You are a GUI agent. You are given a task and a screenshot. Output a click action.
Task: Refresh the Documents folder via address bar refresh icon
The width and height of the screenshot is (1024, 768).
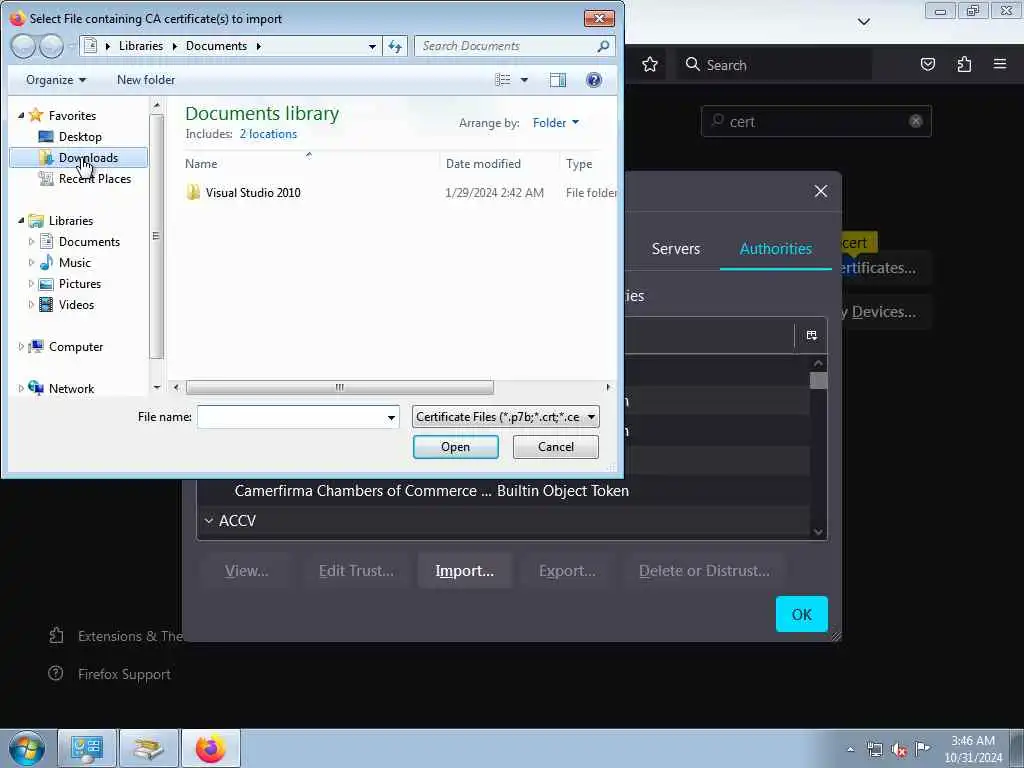click(x=395, y=46)
